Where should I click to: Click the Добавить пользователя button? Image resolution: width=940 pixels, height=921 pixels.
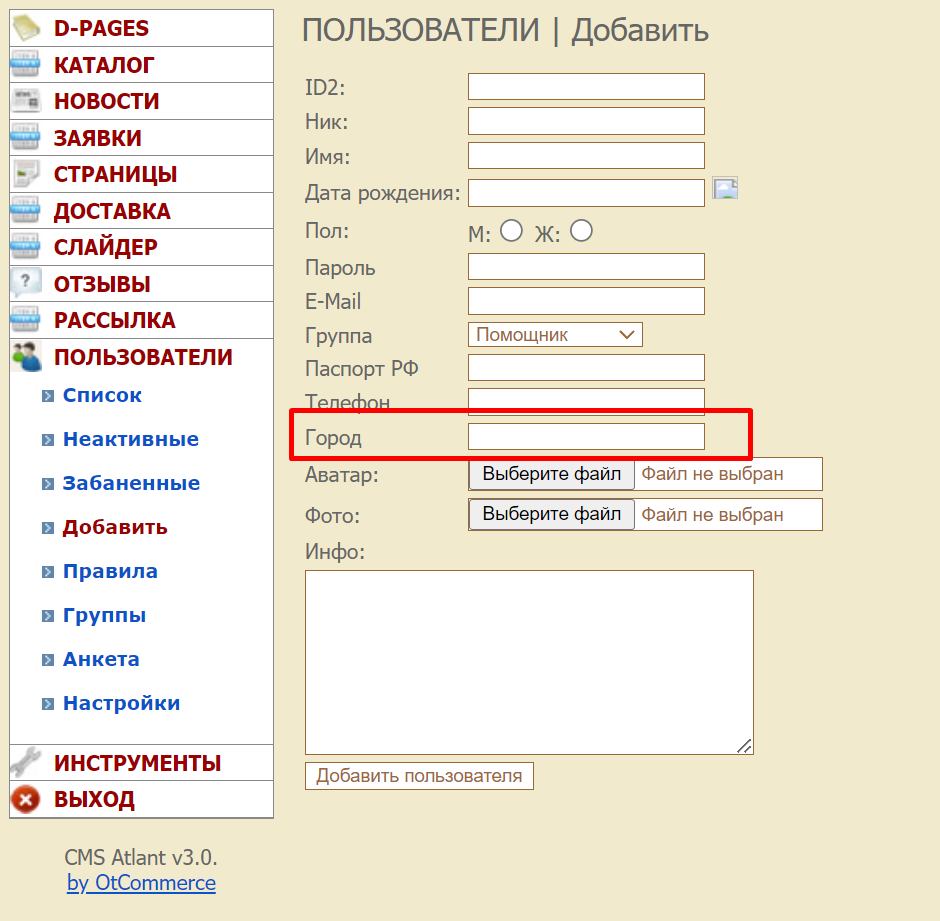coord(419,776)
